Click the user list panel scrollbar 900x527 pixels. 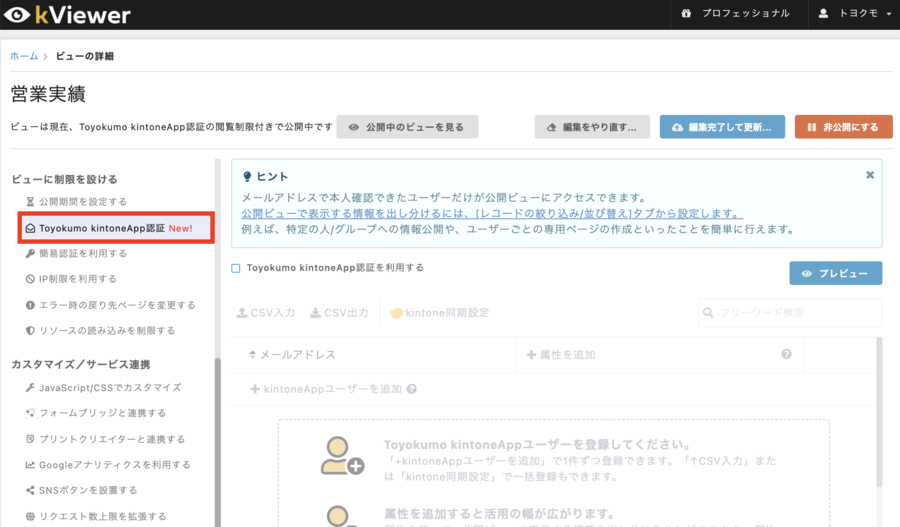(x=879, y=413)
